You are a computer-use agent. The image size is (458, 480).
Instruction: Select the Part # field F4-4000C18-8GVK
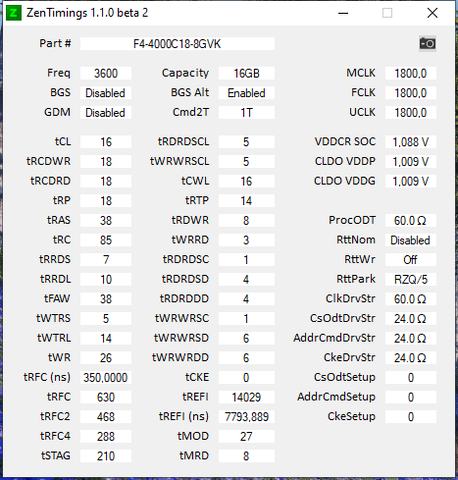pyautogui.click(x=177, y=44)
